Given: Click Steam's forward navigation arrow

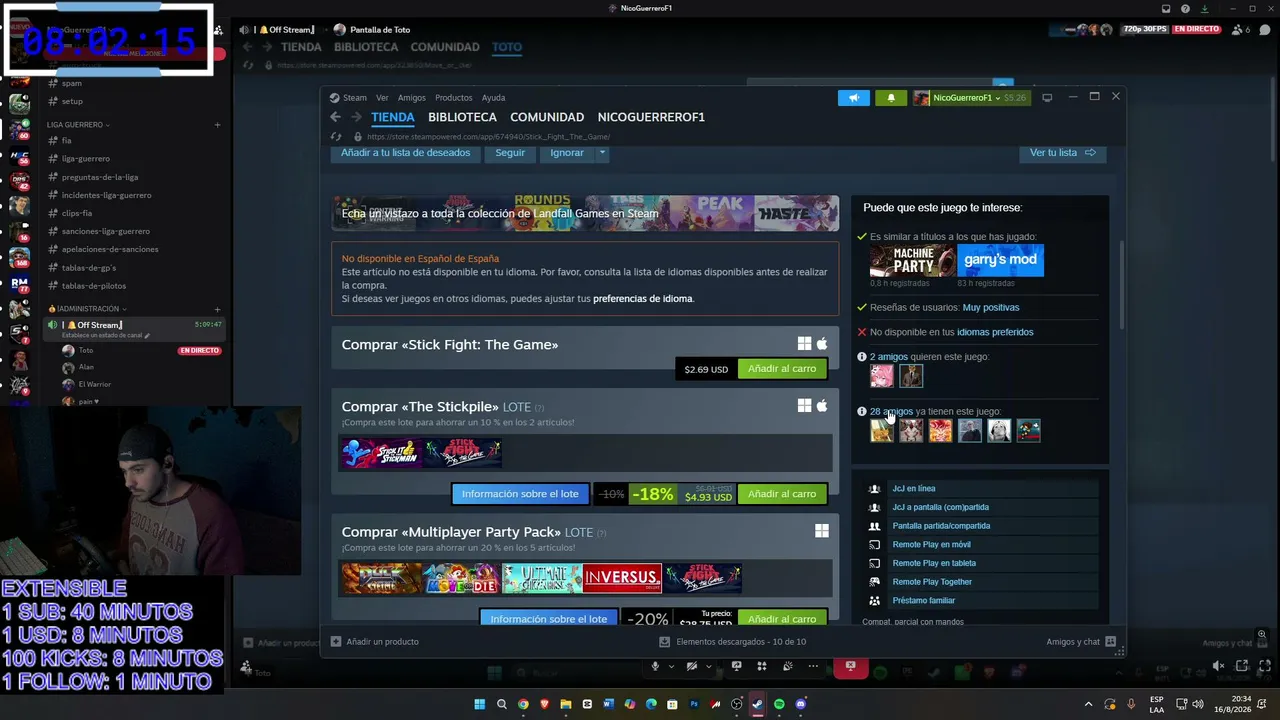Looking at the screenshot, I should click(x=355, y=117).
